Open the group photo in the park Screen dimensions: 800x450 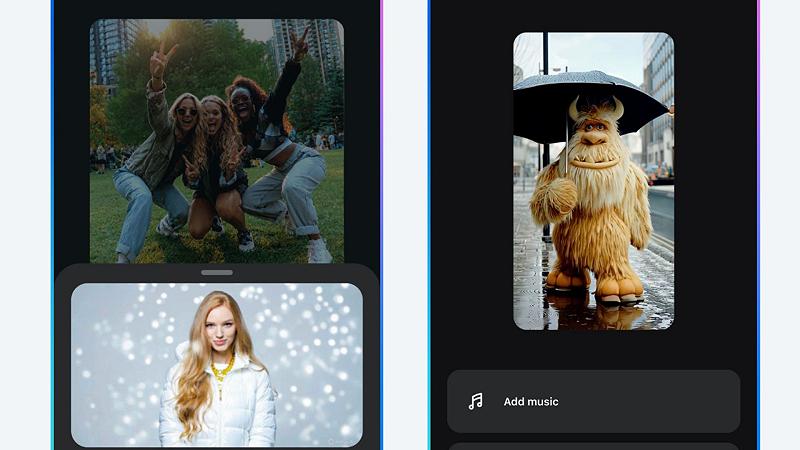point(216,141)
